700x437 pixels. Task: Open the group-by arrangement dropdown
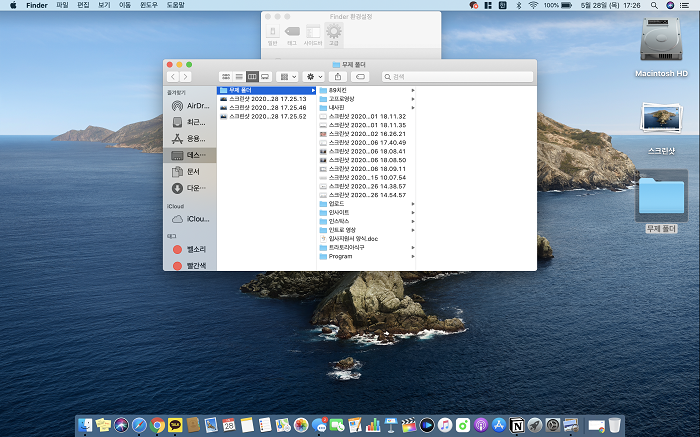pos(287,77)
